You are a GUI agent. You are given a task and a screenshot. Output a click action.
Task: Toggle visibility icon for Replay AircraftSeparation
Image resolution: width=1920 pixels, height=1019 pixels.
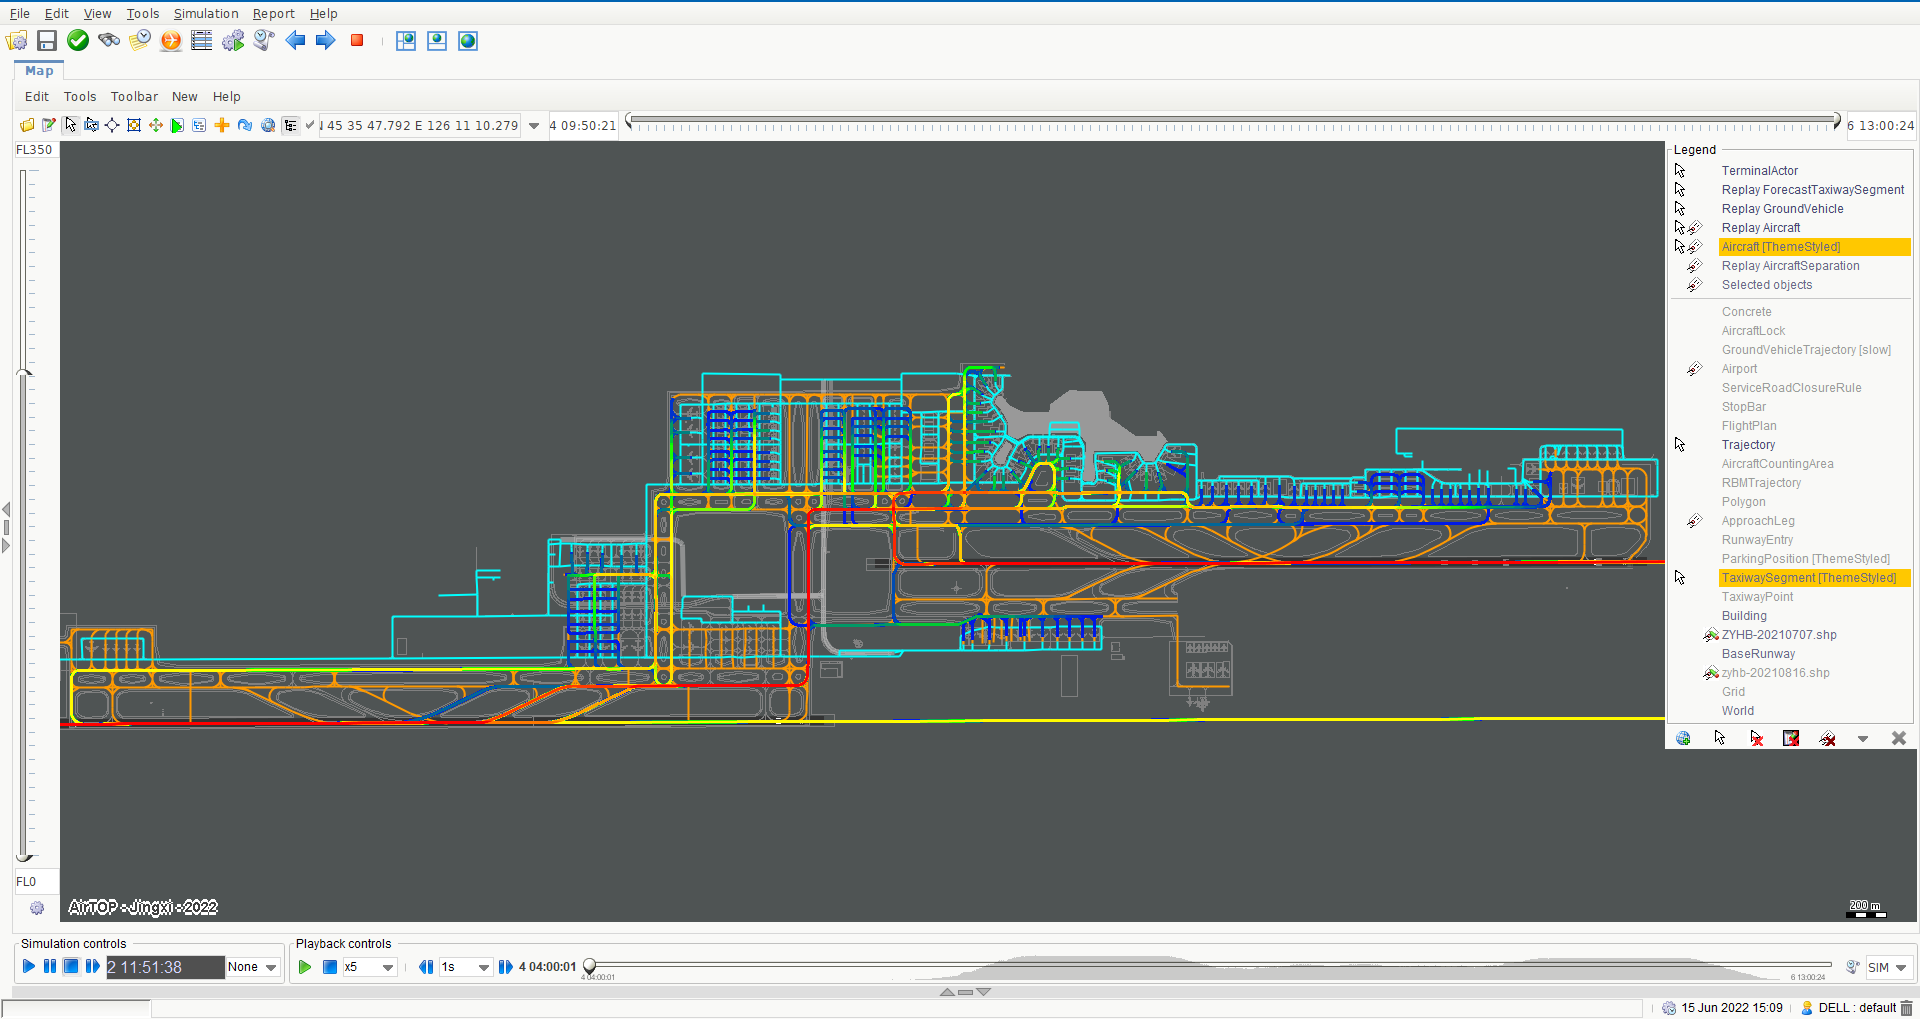click(1694, 266)
